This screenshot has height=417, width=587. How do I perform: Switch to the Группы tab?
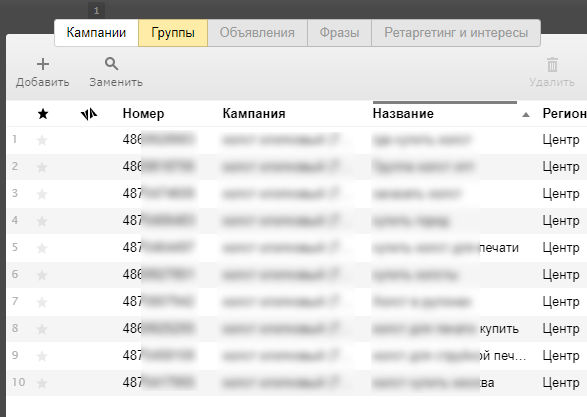pyautogui.click(x=173, y=33)
